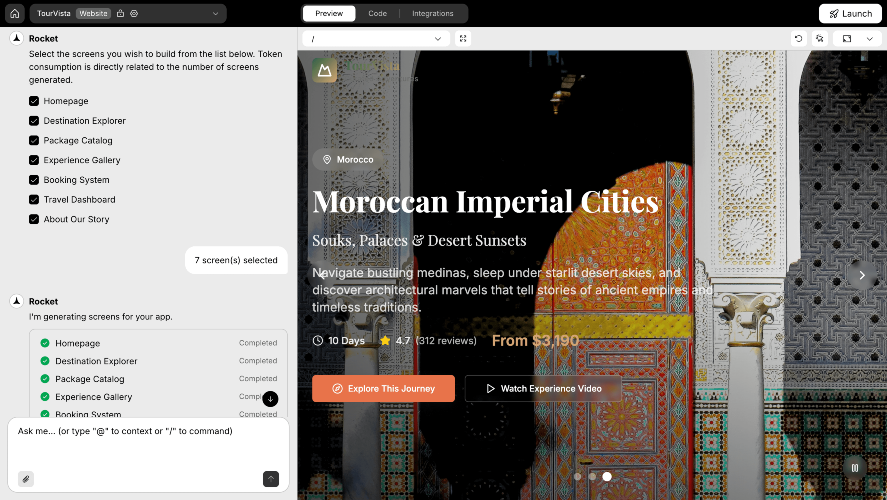
Task: Click the '(312 reviews)' text
Action: [446, 340]
